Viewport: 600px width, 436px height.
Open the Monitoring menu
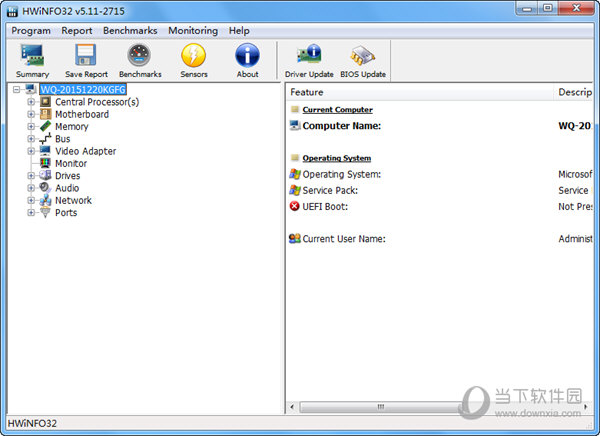pos(193,31)
